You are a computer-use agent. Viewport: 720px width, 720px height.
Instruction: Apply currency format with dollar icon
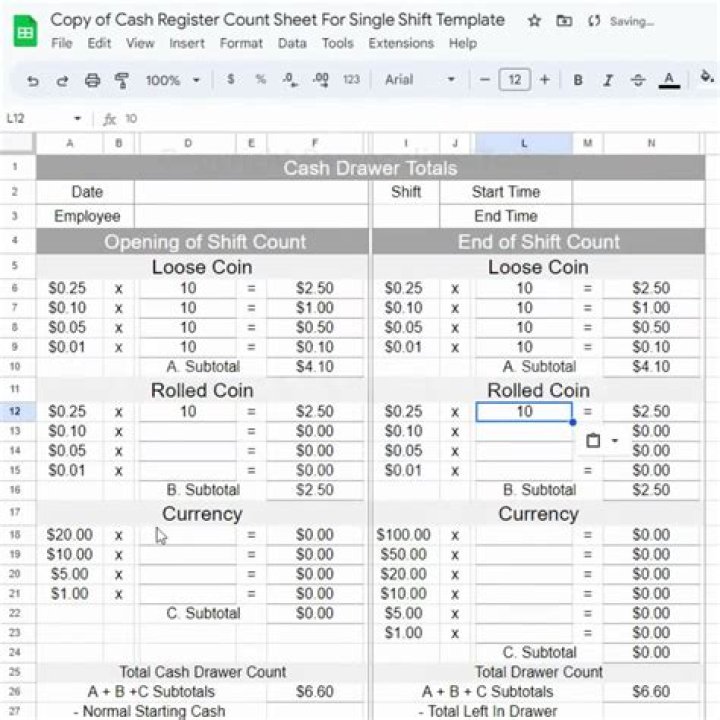click(x=231, y=80)
